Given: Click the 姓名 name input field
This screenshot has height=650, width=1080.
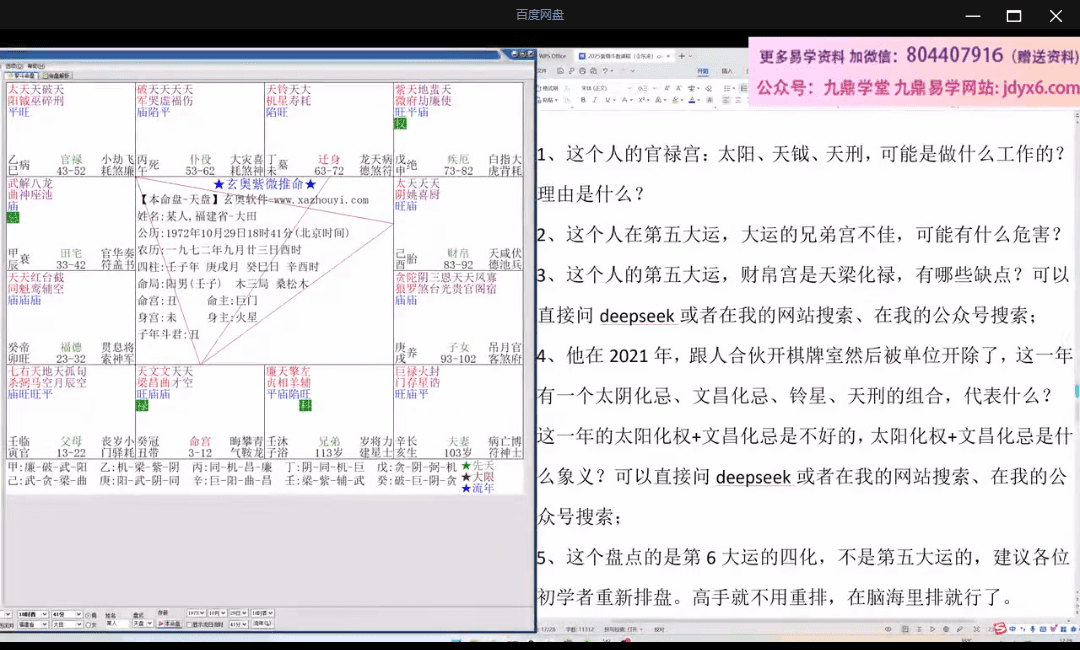Looking at the screenshot, I should 117,622.
